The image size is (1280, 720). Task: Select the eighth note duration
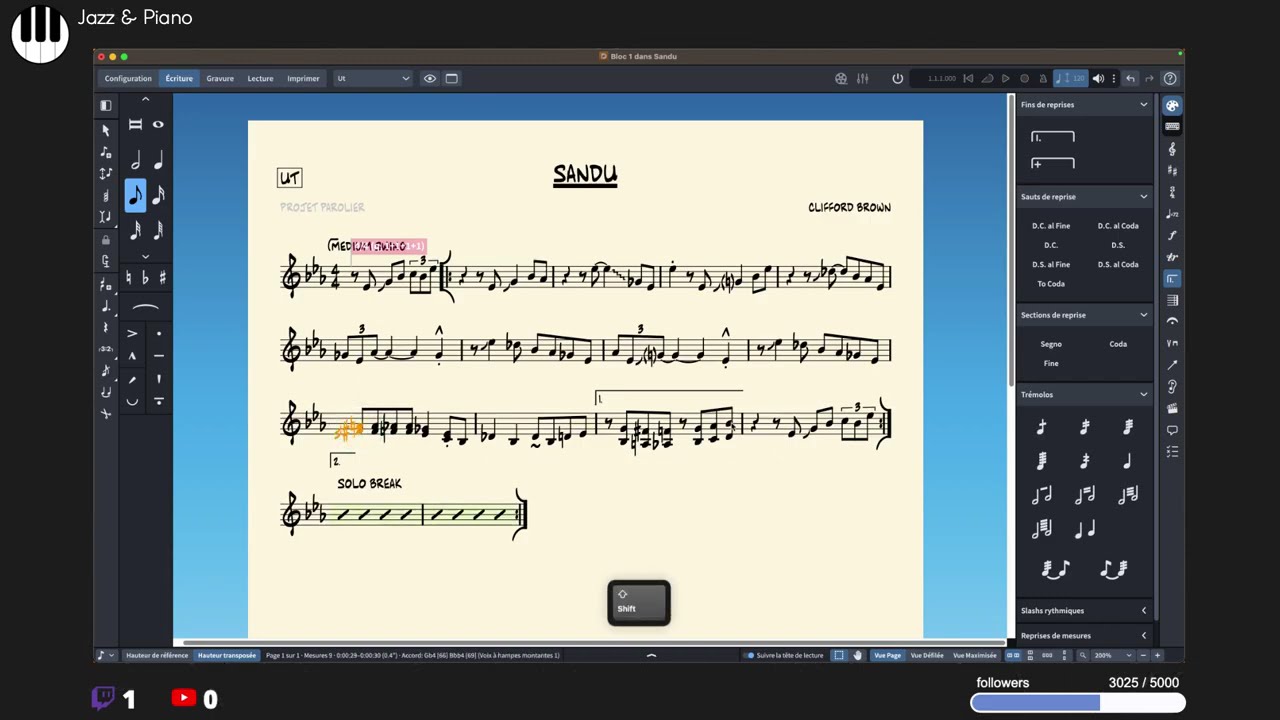point(135,195)
